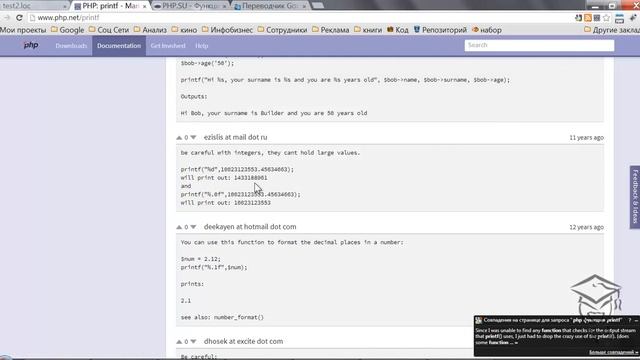Open the Google bookmark folder

67,30
